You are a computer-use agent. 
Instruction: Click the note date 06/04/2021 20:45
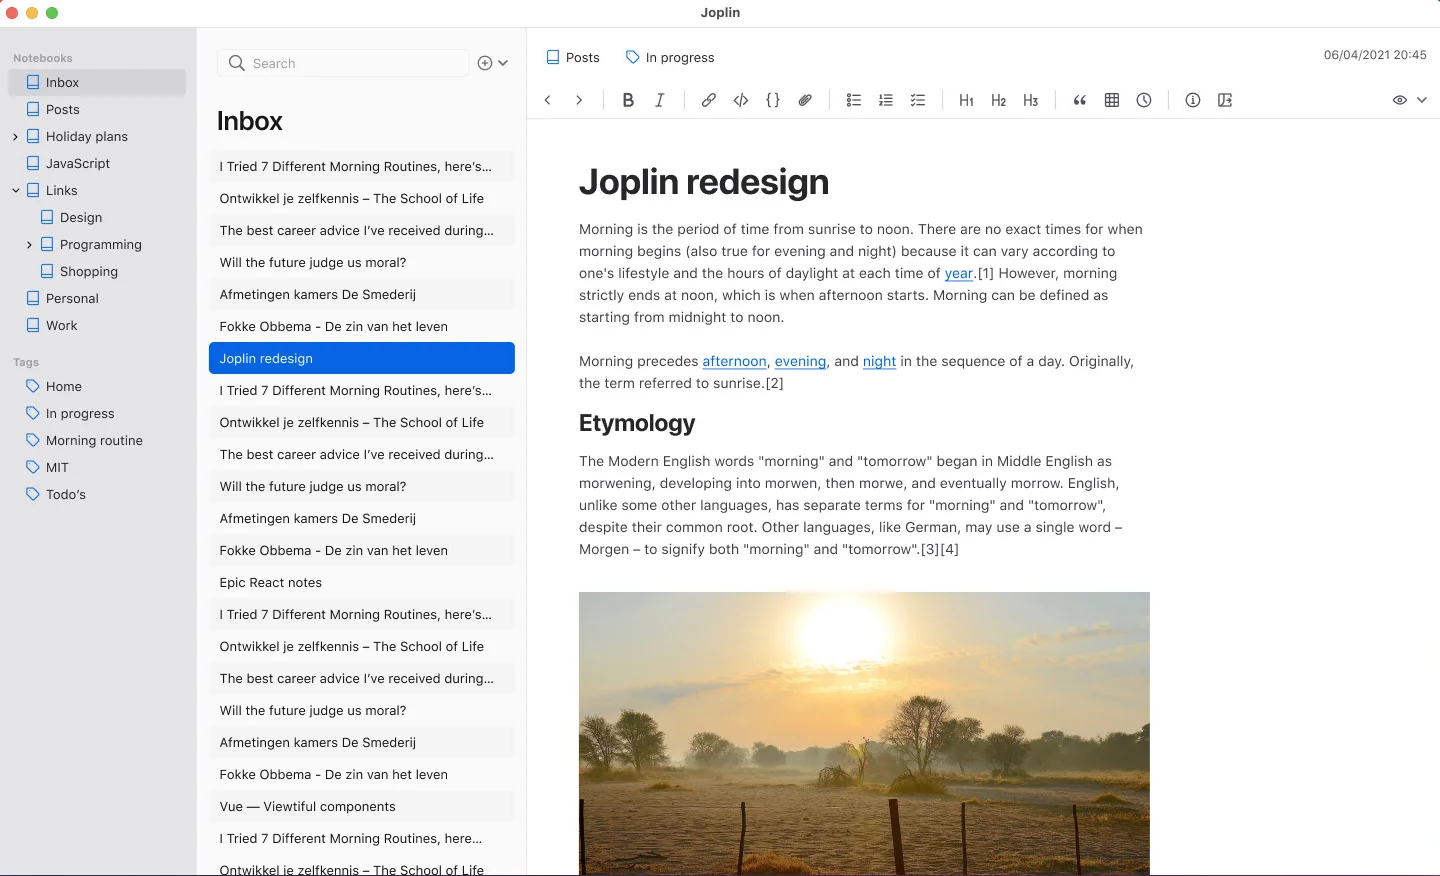tap(1375, 55)
